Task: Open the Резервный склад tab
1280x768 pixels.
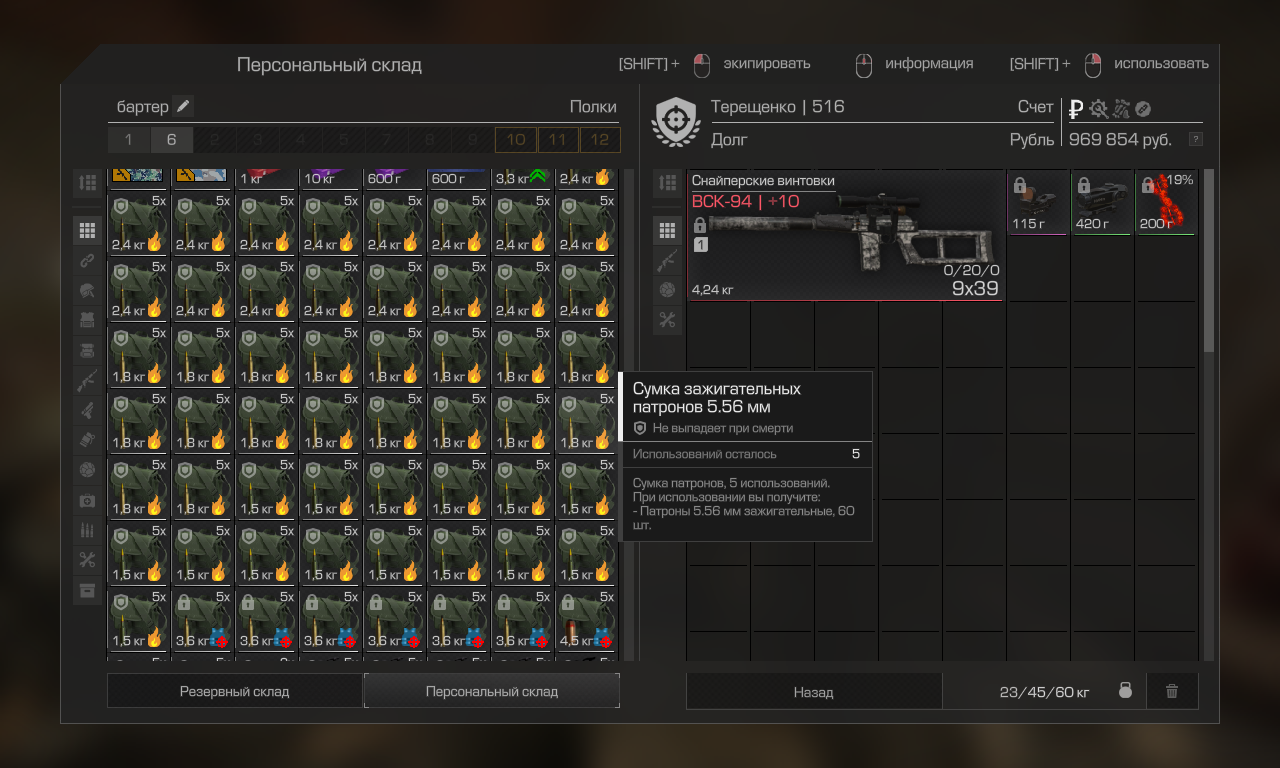Action: 234,691
